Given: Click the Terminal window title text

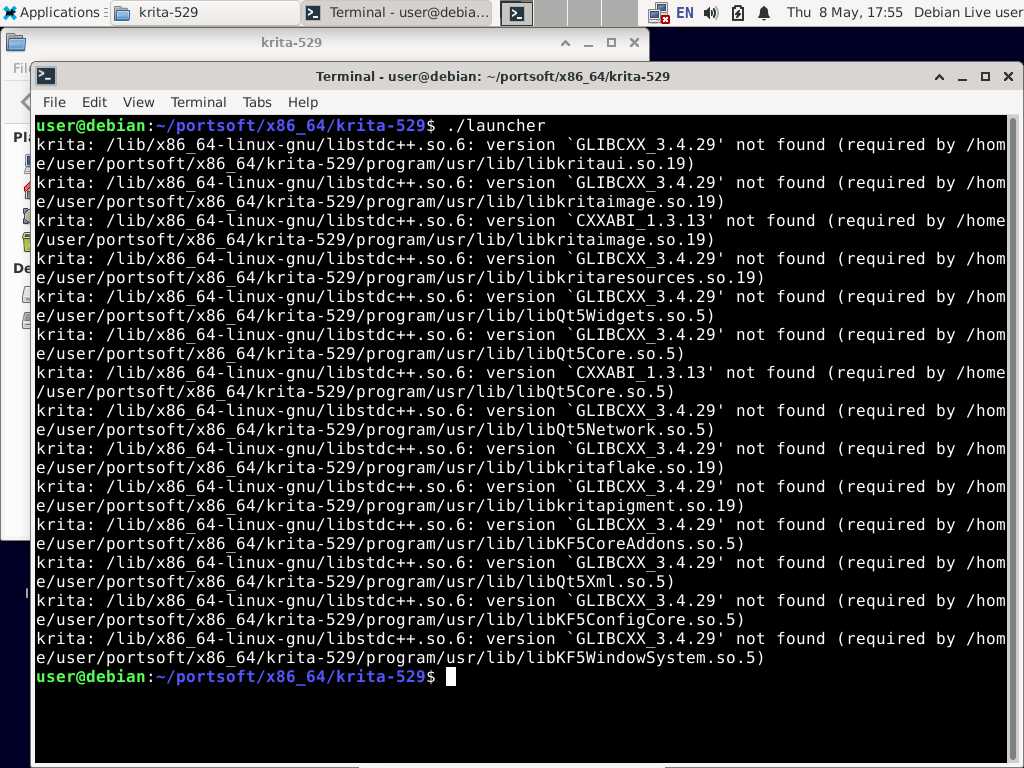Looking at the screenshot, I should [492, 76].
